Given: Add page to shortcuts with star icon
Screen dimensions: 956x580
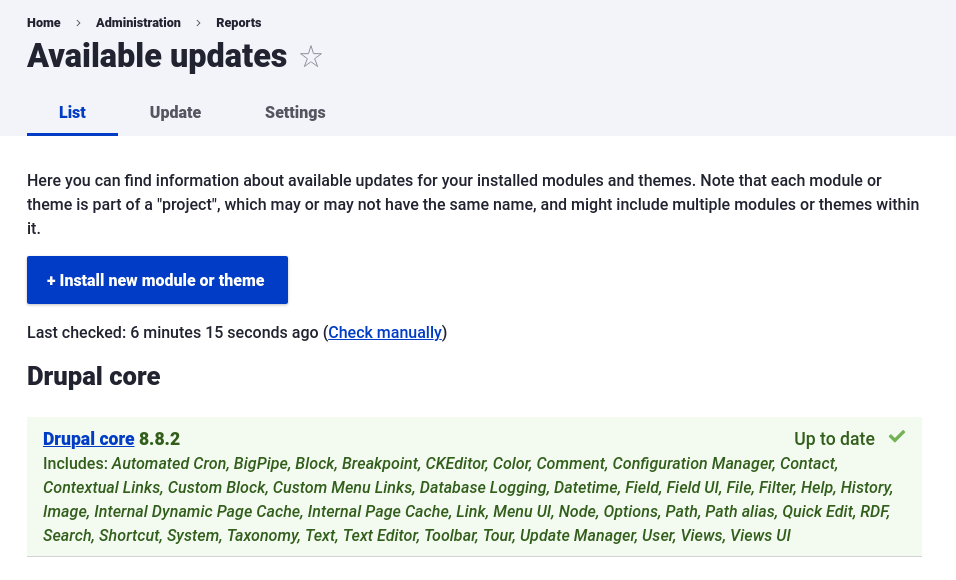Looking at the screenshot, I should (x=311, y=57).
